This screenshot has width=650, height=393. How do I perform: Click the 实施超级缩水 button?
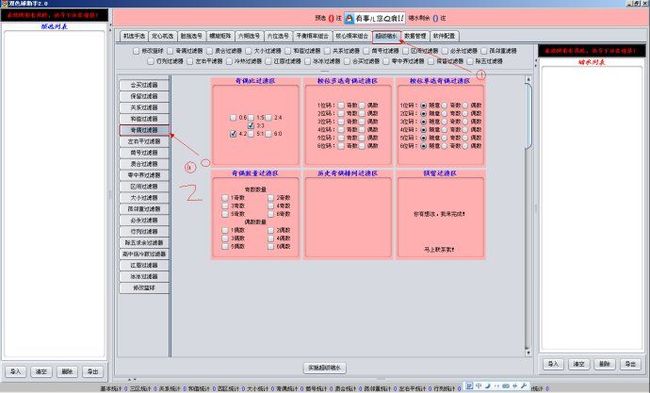pos(325,368)
